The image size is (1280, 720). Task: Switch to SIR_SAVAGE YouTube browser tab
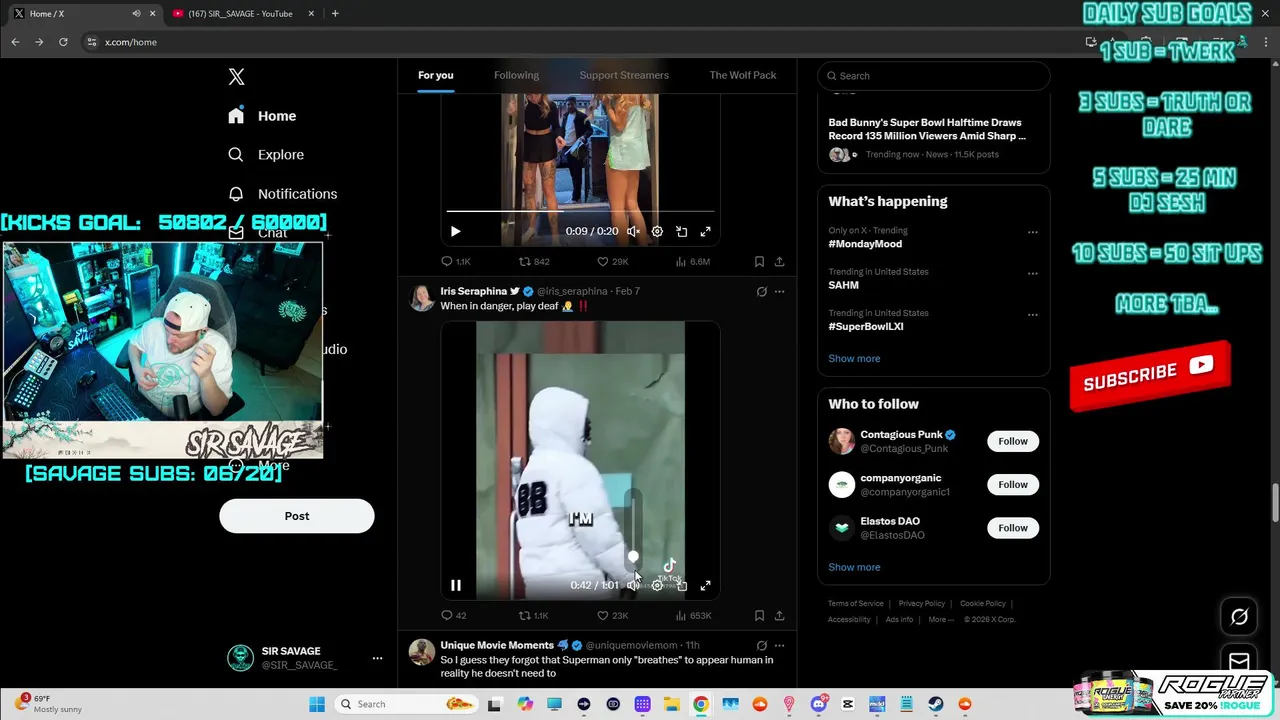click(240, 14)
